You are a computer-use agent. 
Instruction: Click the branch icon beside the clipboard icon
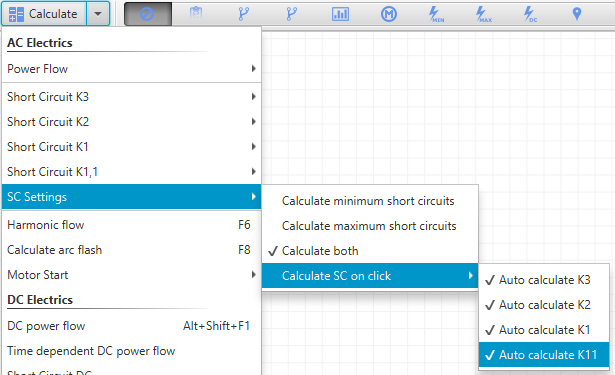click(244, 14)
